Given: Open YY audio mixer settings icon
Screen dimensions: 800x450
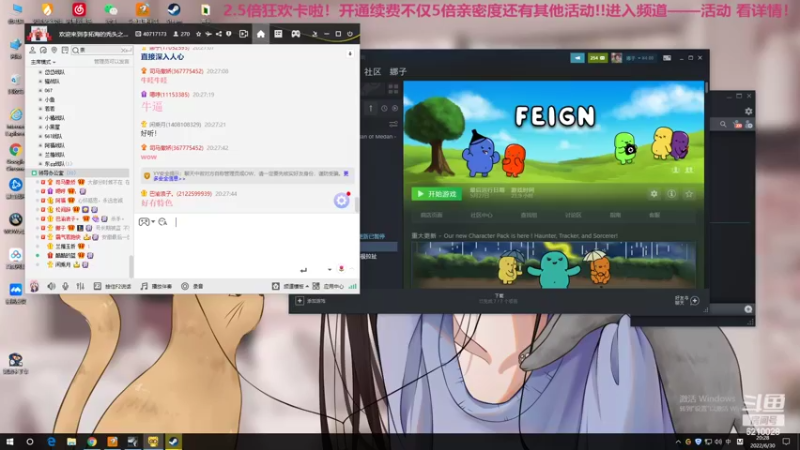Looking at the screenshot, I should point(80,286).
